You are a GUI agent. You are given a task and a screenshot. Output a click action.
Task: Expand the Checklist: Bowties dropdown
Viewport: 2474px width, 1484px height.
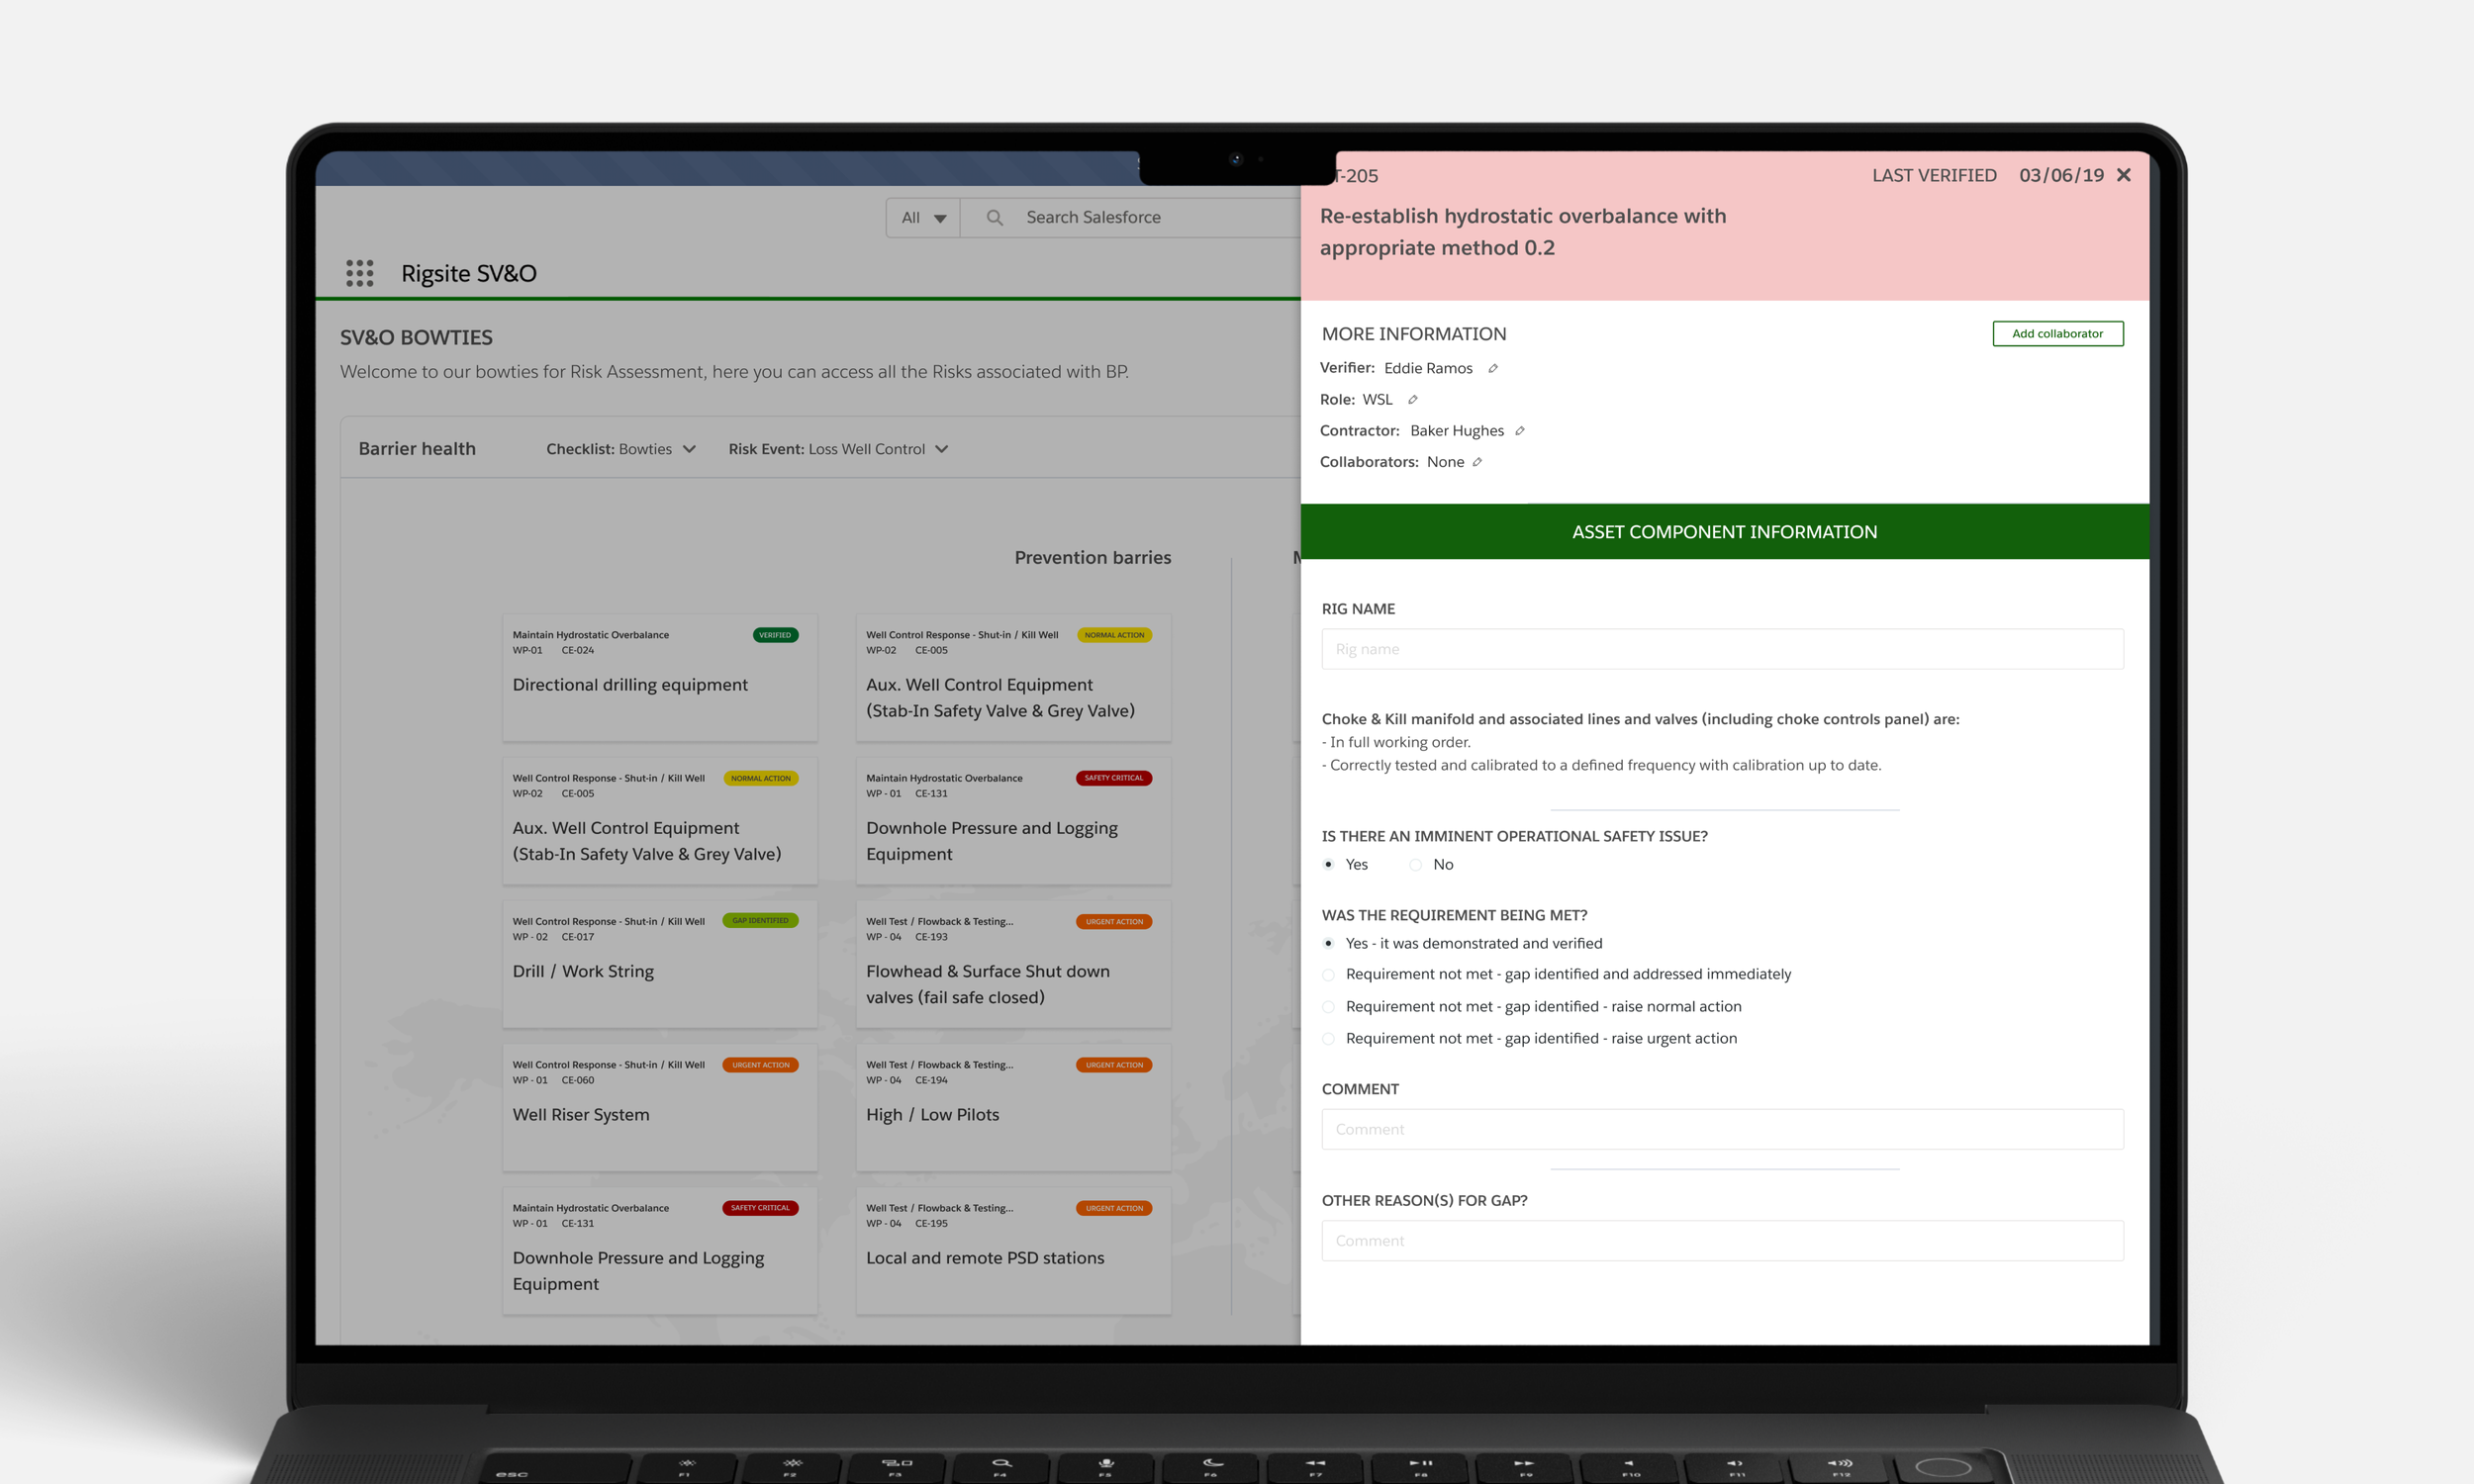[621, 449]
